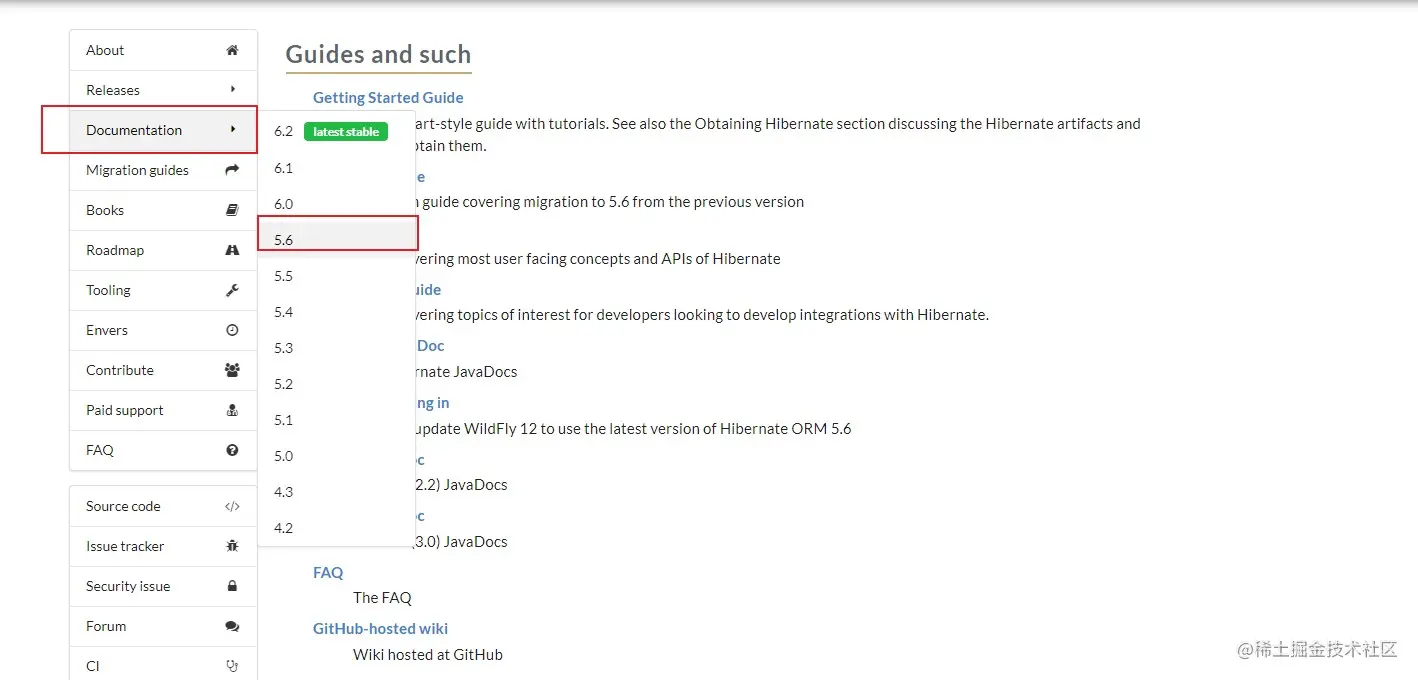
Task: Click the stethoscope icon beside CI
Action: [x=232, y=666]
